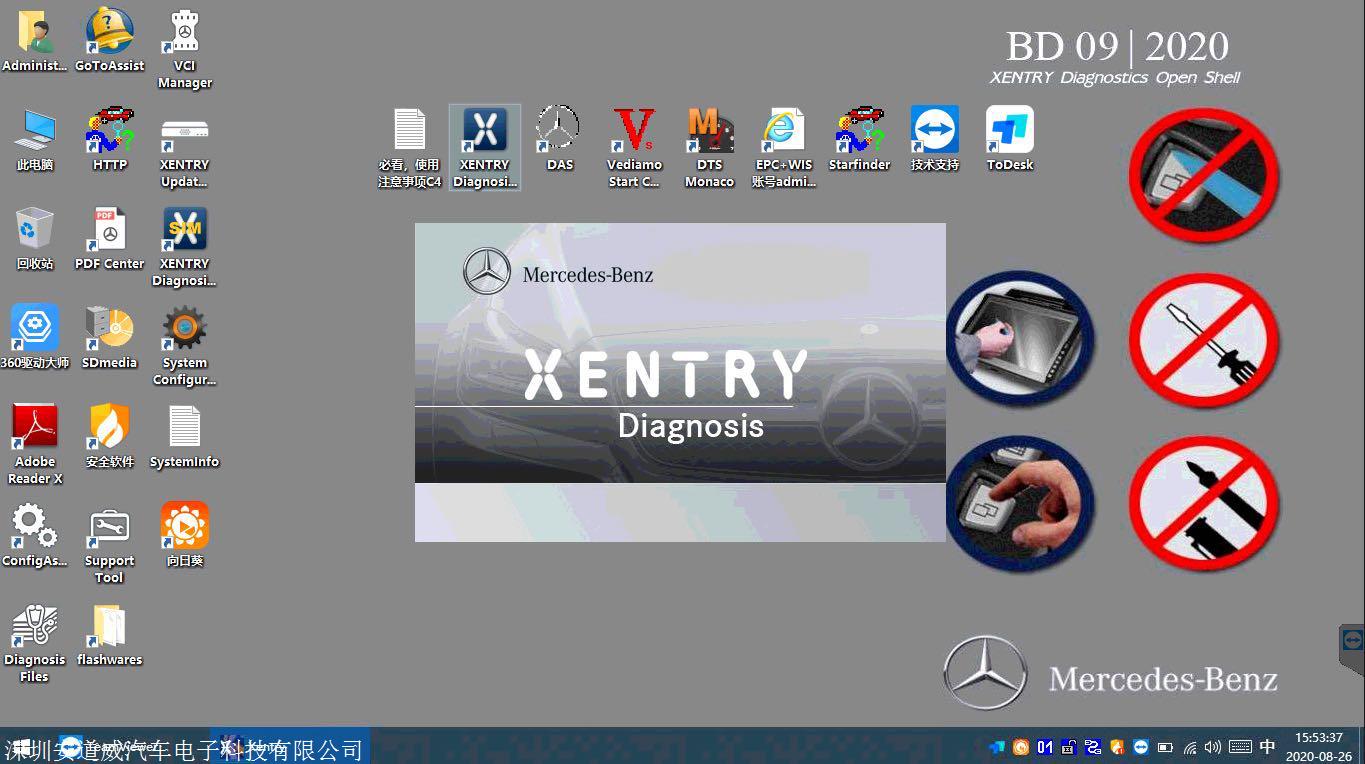Viewport: 1365px width, 764px height.
Task: Open 安全软件 security software shortcut
Action: tap(110, 437)
